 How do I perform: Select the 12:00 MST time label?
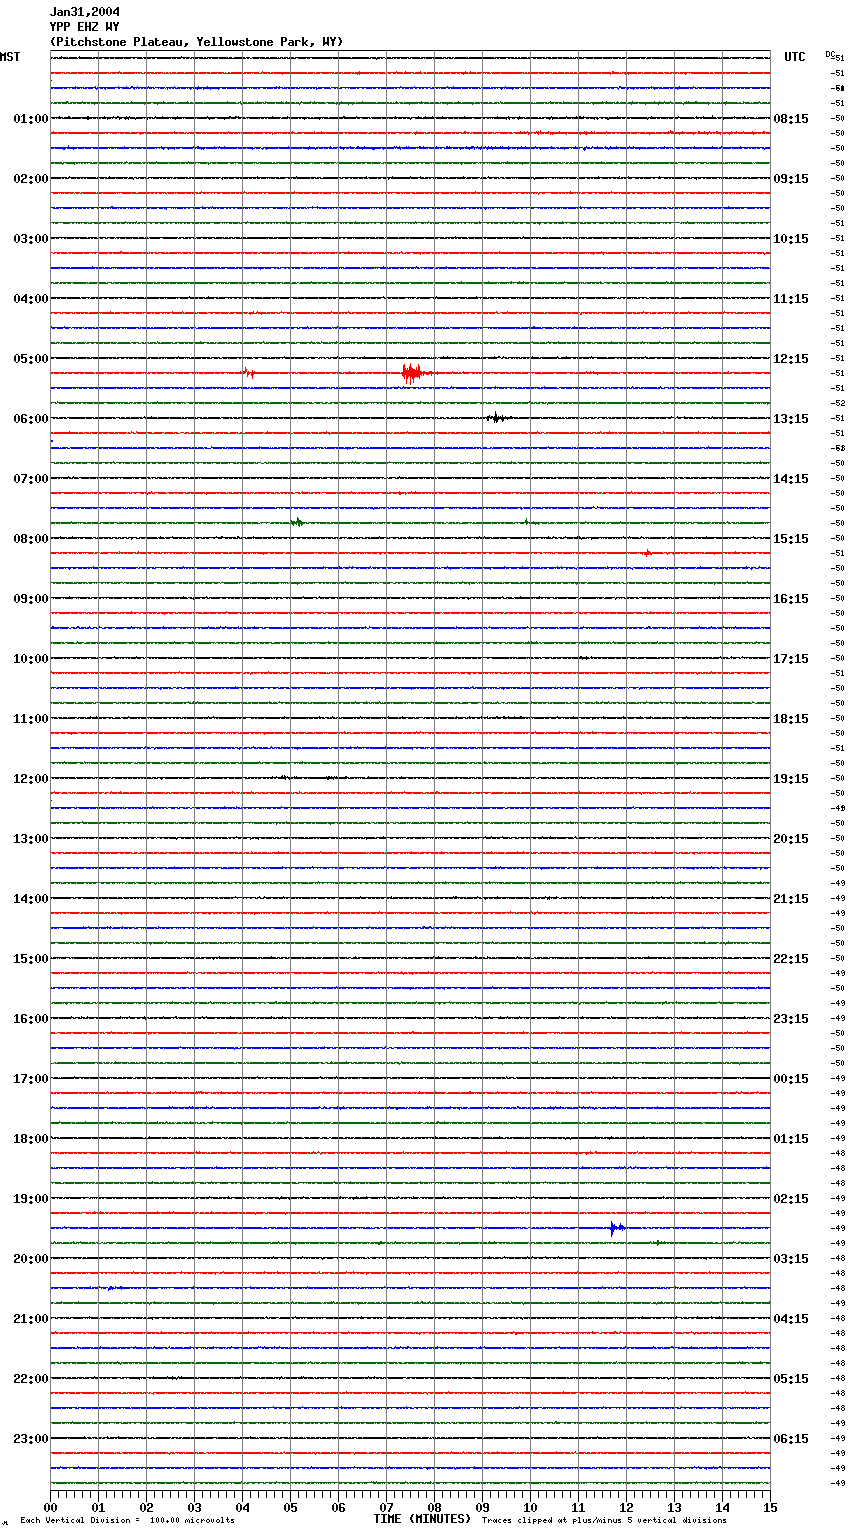pos(31,779)
